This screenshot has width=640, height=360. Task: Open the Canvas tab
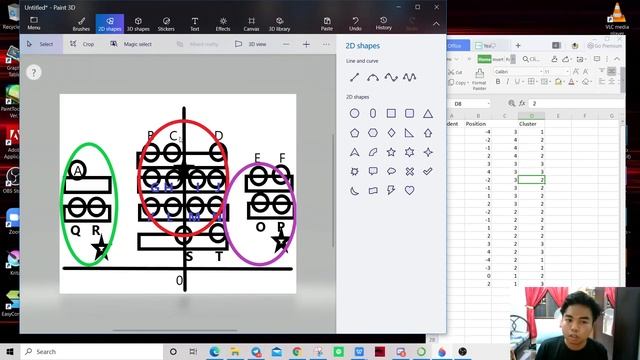(x=251, y=24)
